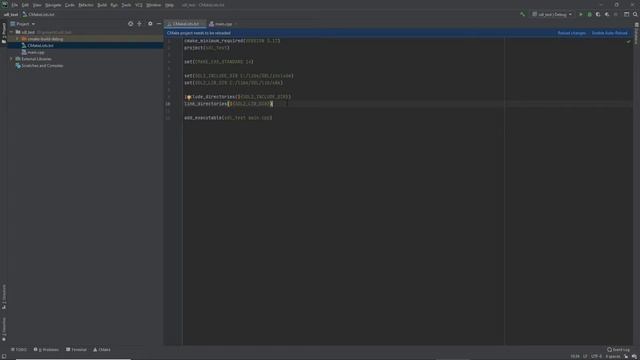Open Project panel settings gear
This screenshot has height=360, width=640.
150,24
